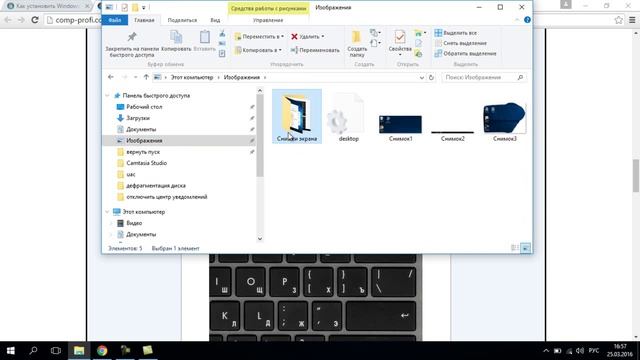Switch to the Вид tab
Image resolution: width=640 pixels, height=360 pixels.
215,20
